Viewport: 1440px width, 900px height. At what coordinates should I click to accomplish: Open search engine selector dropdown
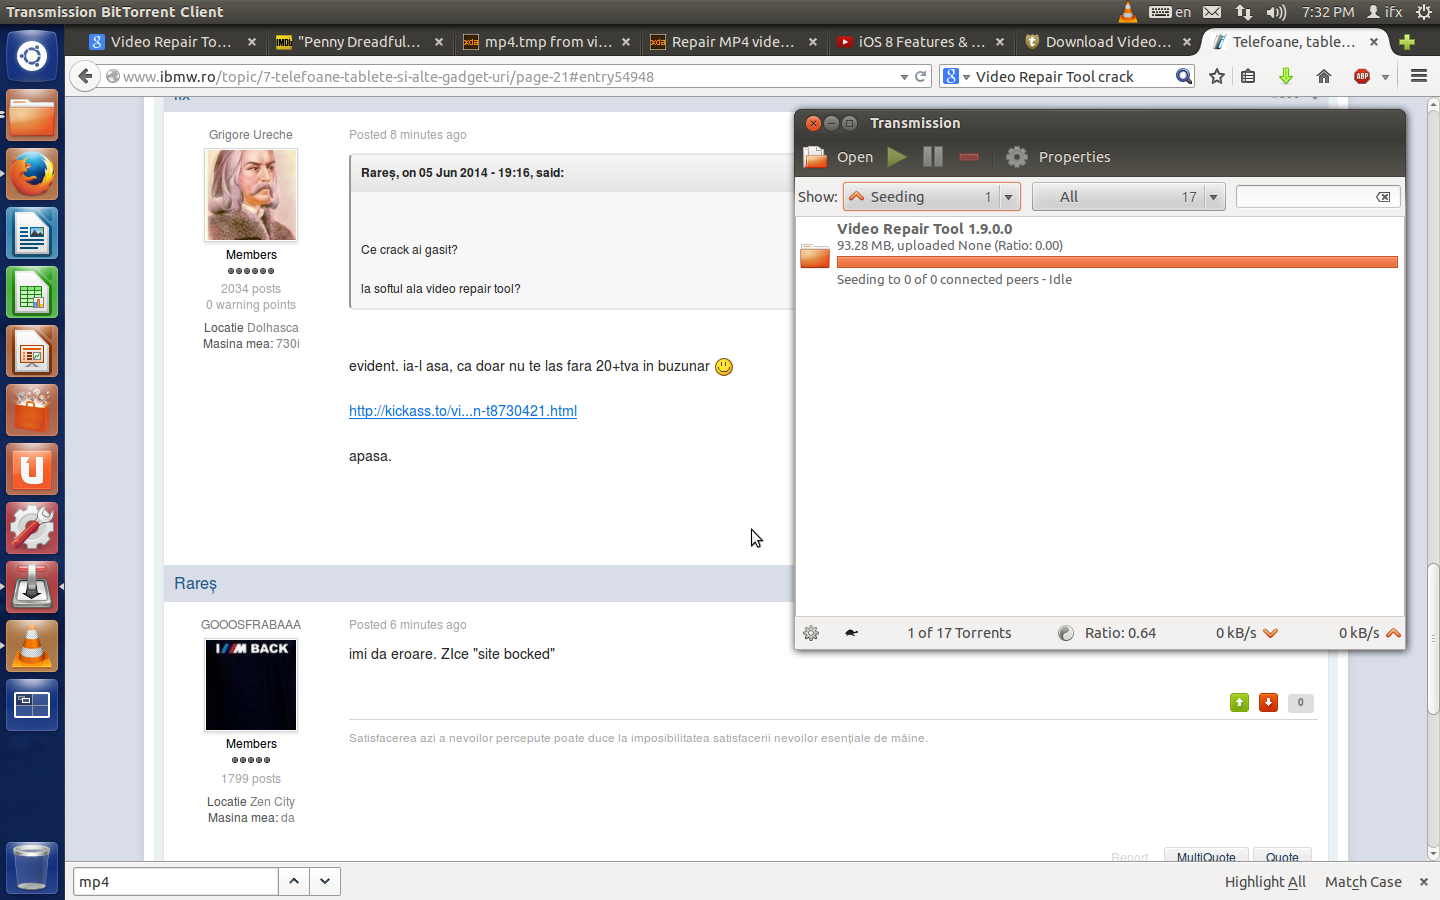957,76
